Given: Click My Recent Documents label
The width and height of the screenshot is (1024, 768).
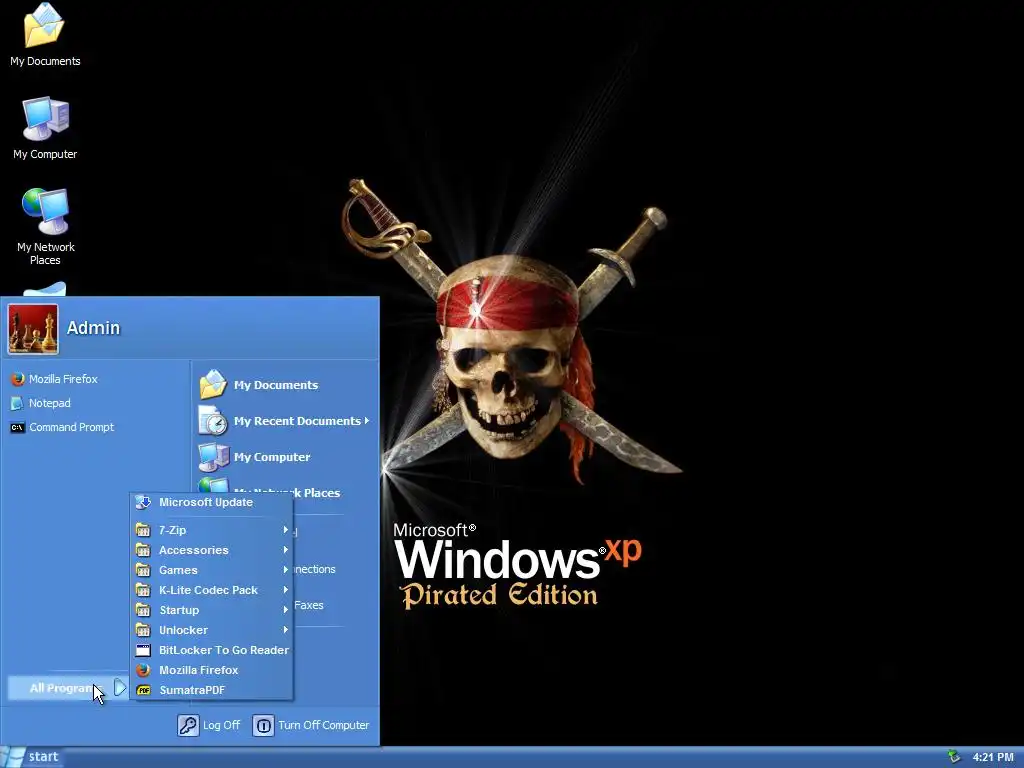Looking at the screenshot, I should coord(297,421).
